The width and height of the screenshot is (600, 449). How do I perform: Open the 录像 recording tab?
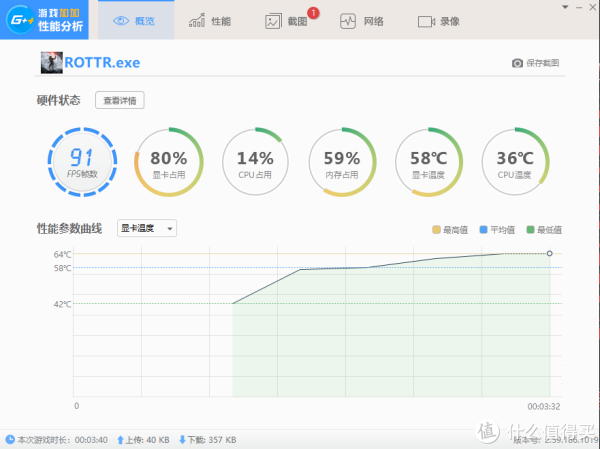pyautogui.click(x=439, y=21)
